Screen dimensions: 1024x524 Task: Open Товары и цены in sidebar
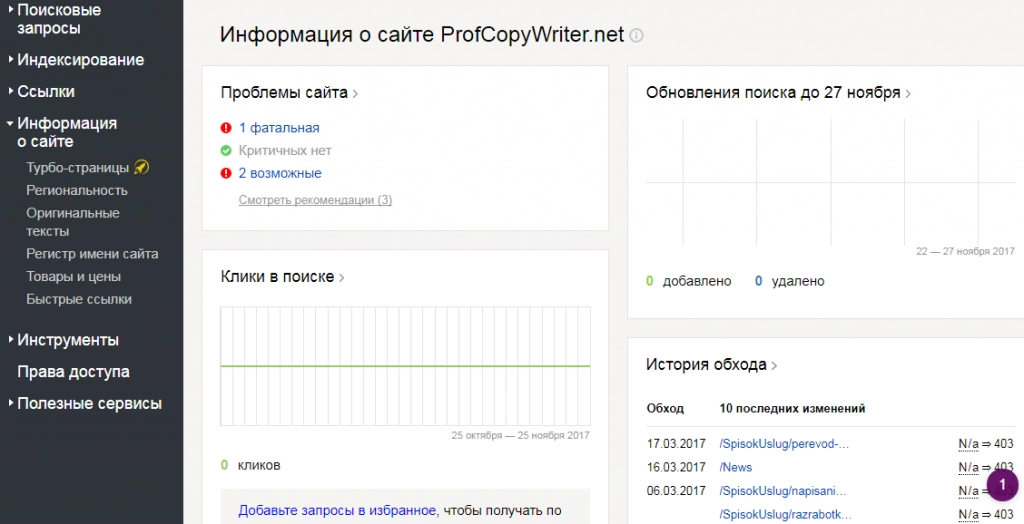[x=73, y=277]
